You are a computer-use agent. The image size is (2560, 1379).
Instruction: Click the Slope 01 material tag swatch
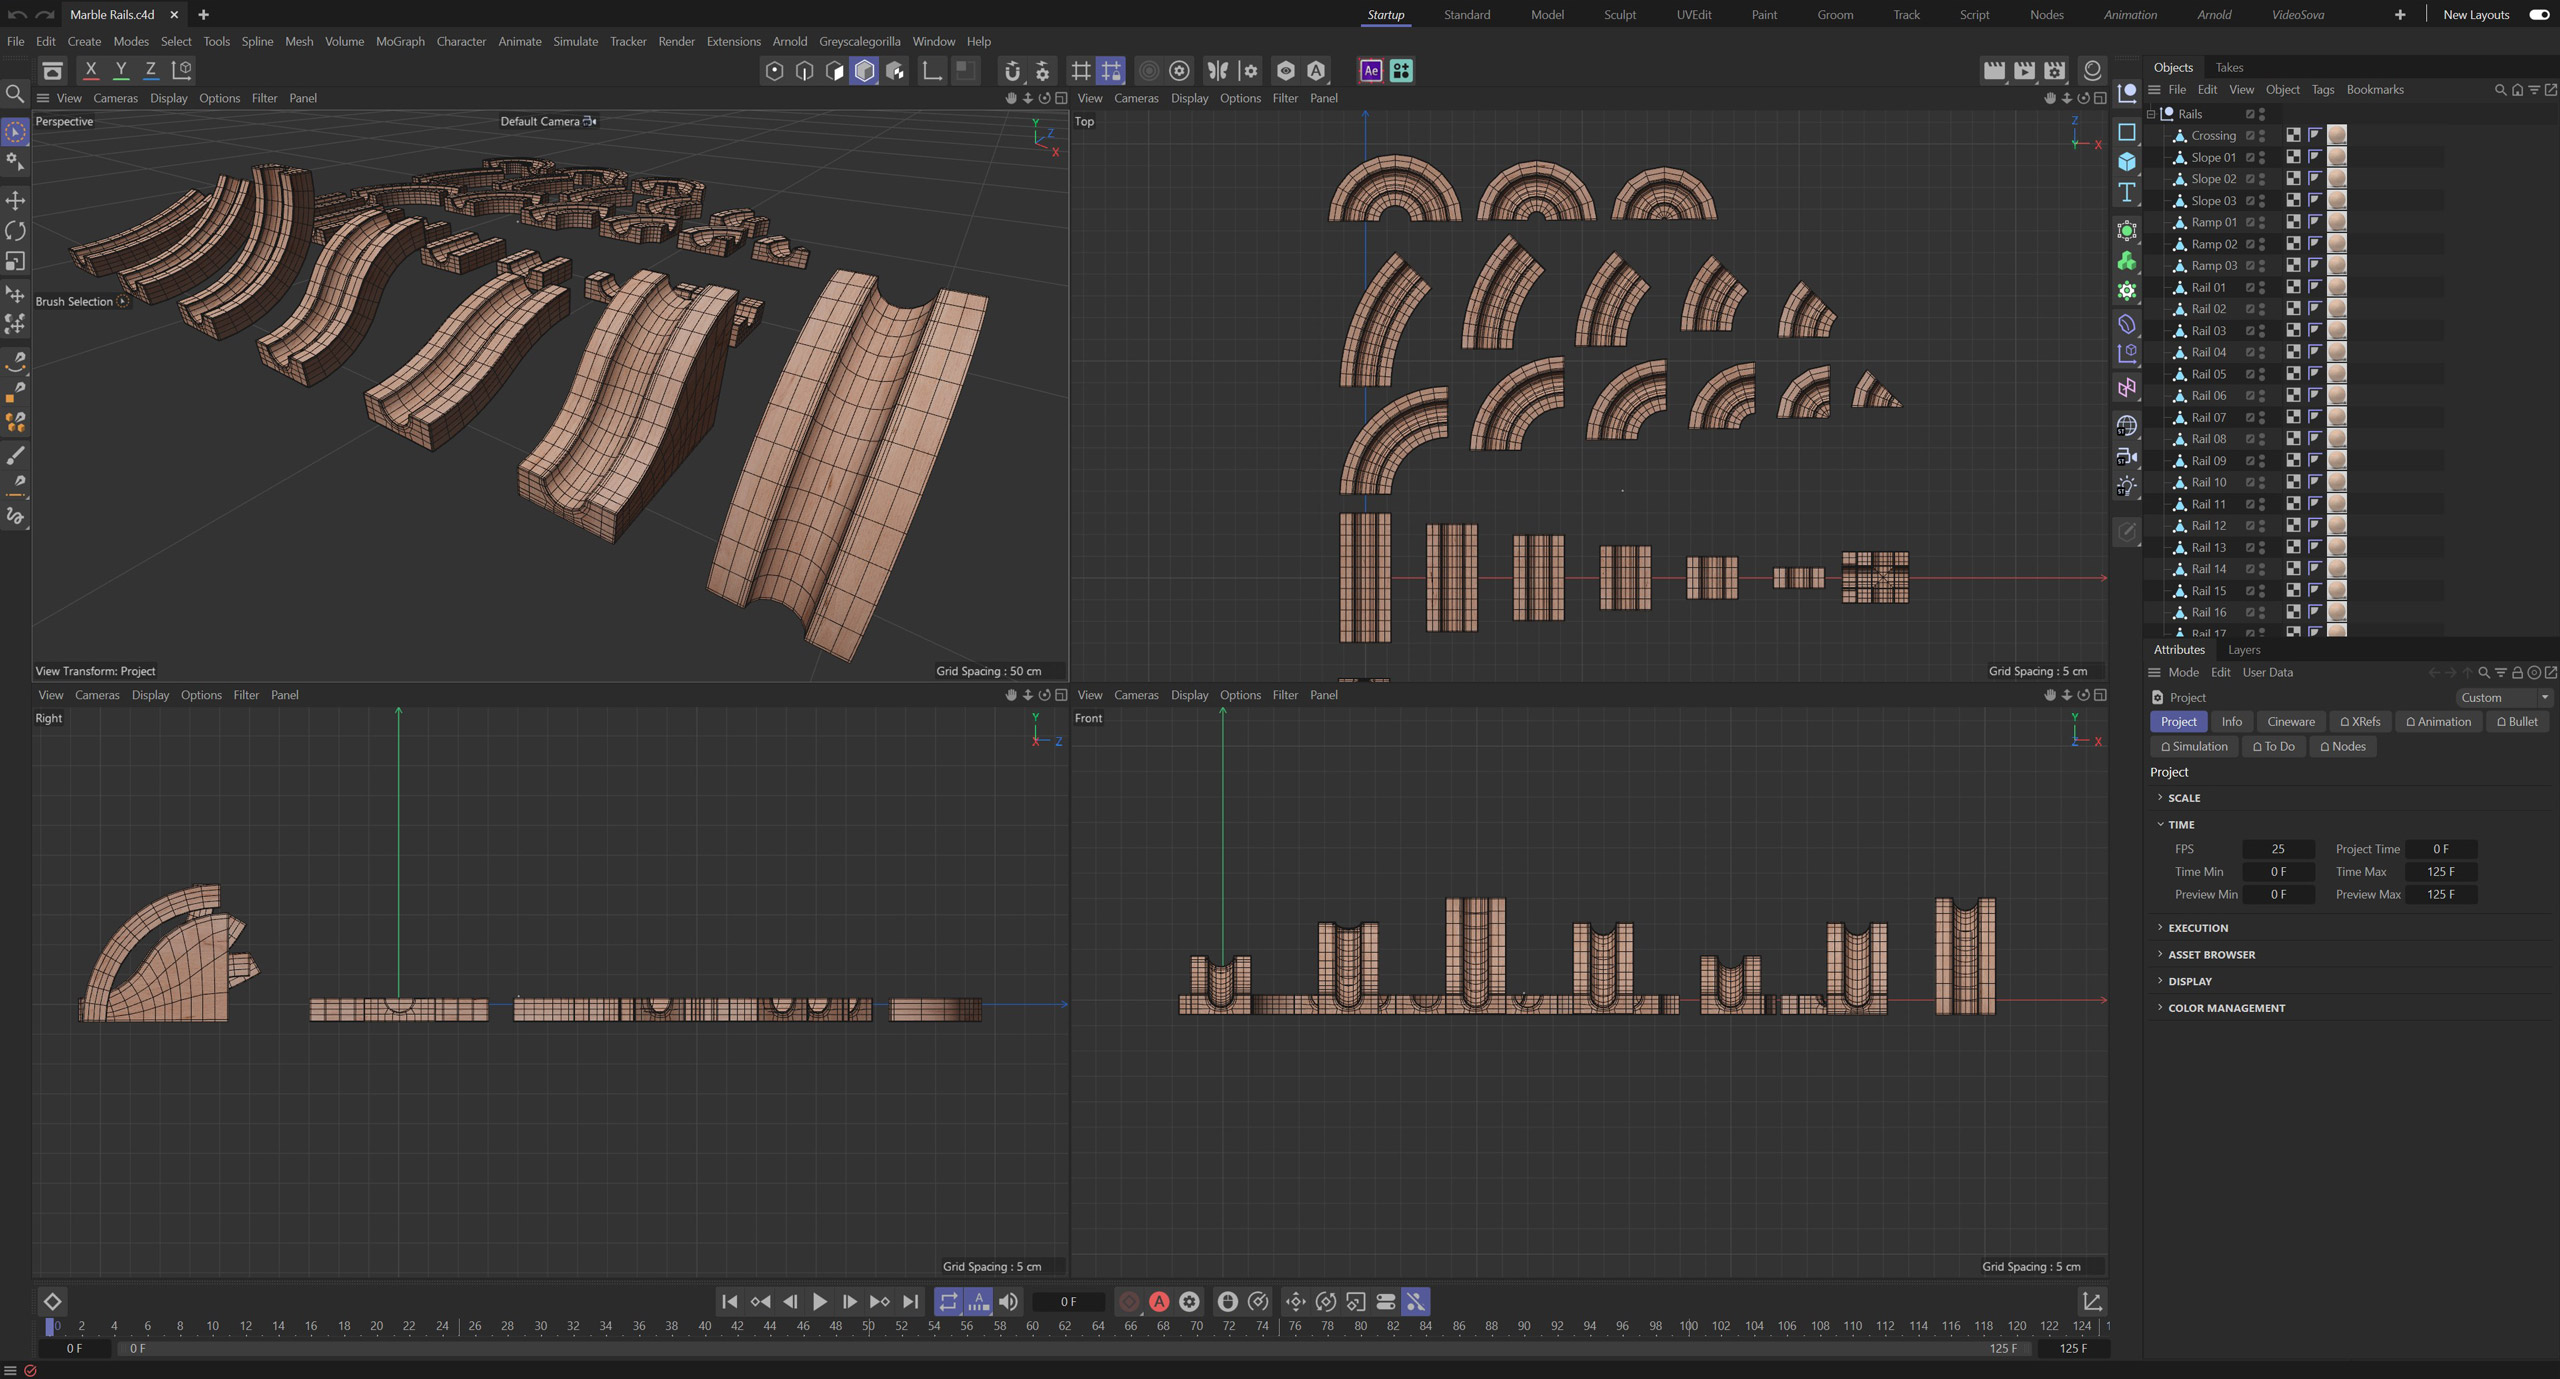[x=2337, y=157]
